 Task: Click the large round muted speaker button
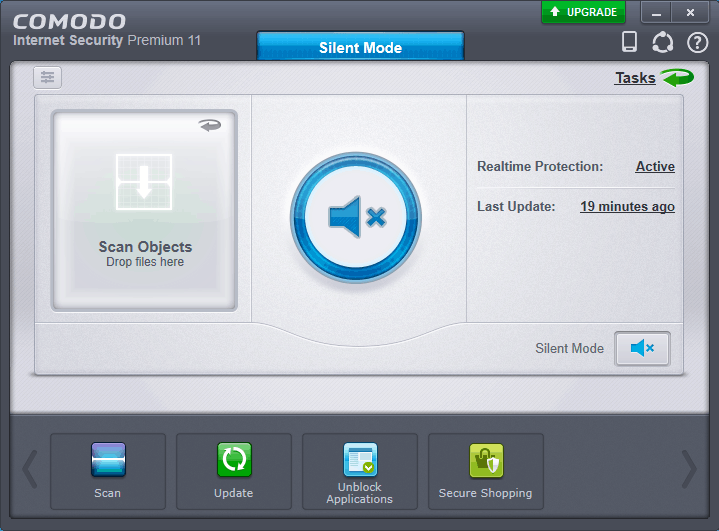click(356, 217)
